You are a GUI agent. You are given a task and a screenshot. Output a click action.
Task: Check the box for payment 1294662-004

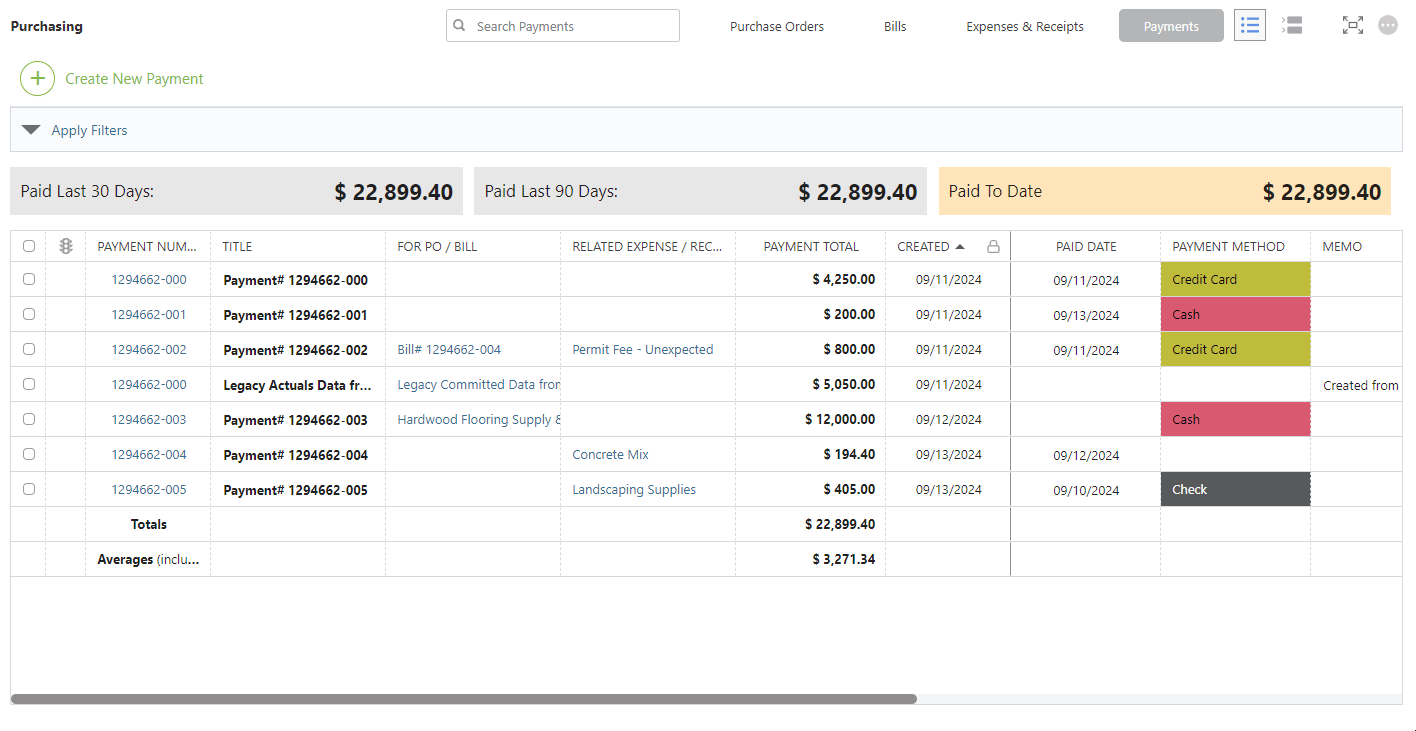[x=29, y=454]
